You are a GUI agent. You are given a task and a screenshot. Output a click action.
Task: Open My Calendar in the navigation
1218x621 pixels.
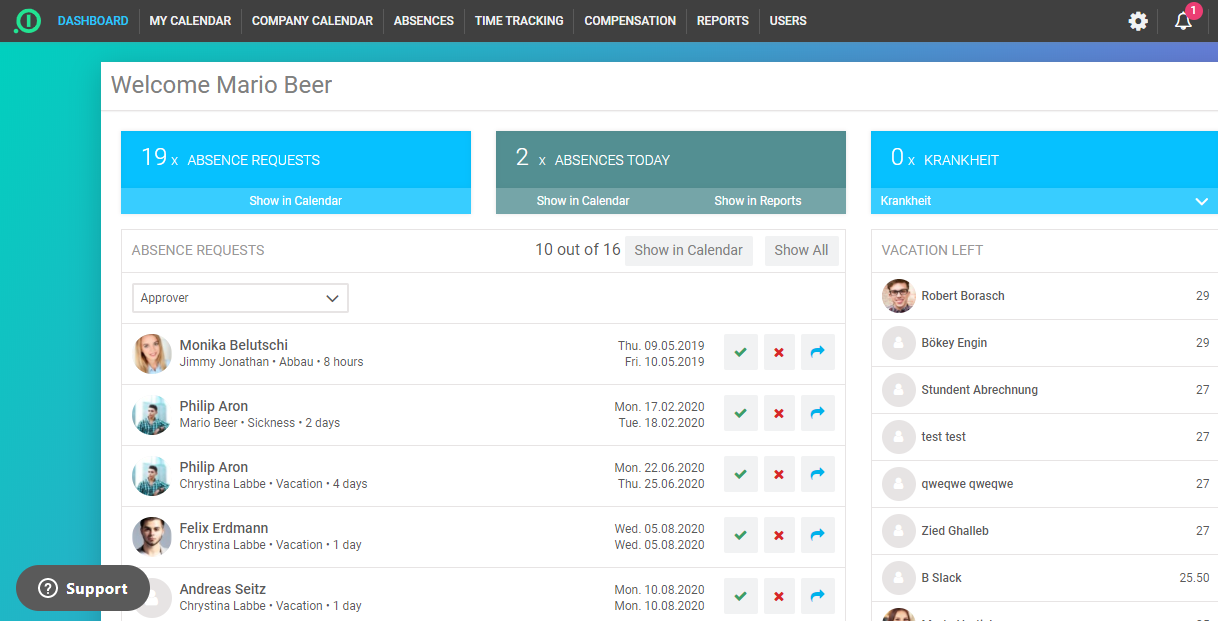coord(190,21)
